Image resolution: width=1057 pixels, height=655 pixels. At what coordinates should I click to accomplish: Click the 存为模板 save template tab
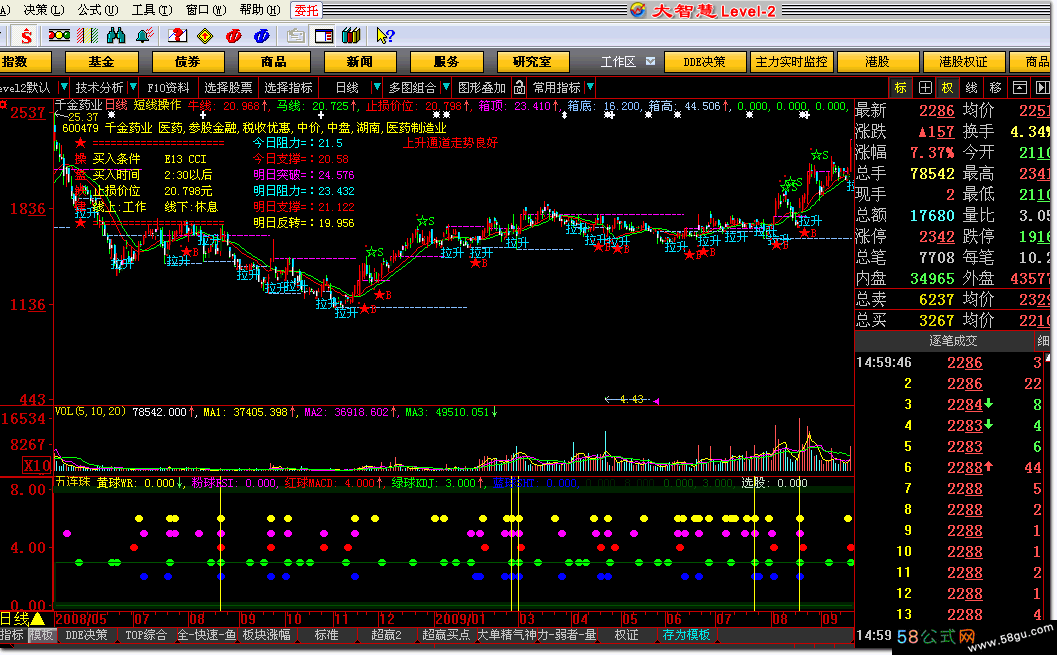pyautogui.click(x=686, y=635)
